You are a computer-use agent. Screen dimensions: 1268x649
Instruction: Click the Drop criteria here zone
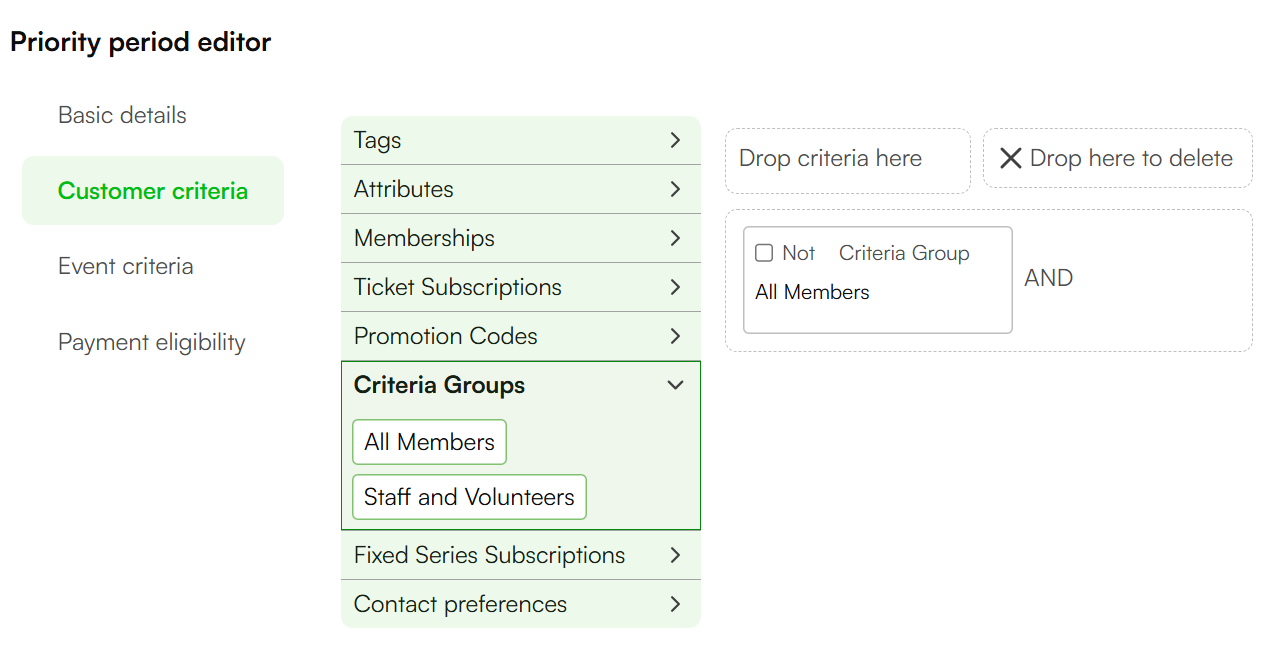point(848,159)
